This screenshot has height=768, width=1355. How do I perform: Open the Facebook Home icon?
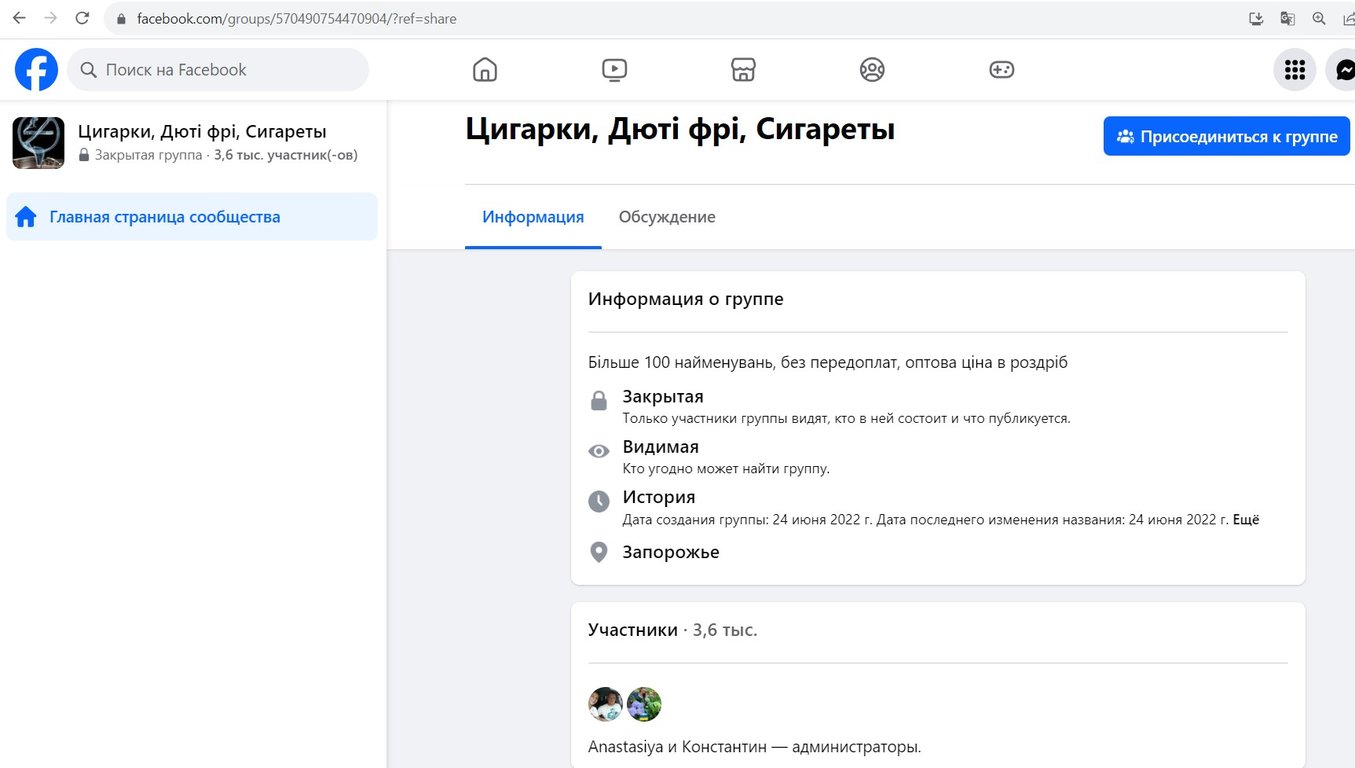click(484, 70)
